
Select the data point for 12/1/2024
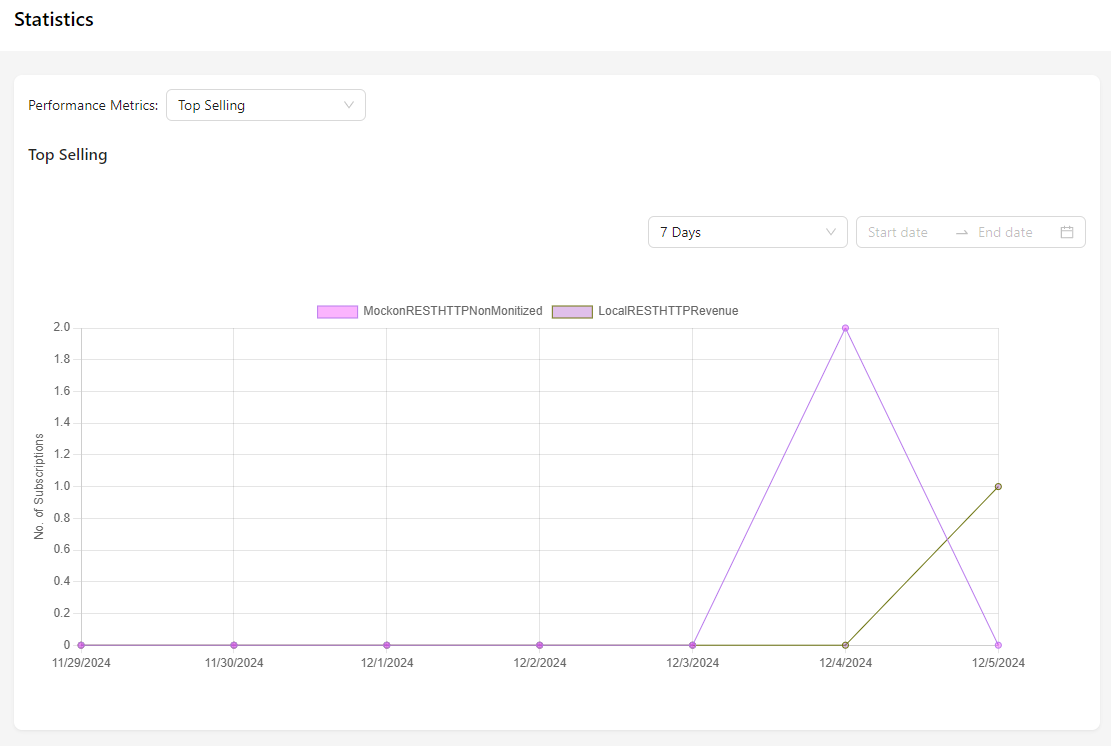387,645
